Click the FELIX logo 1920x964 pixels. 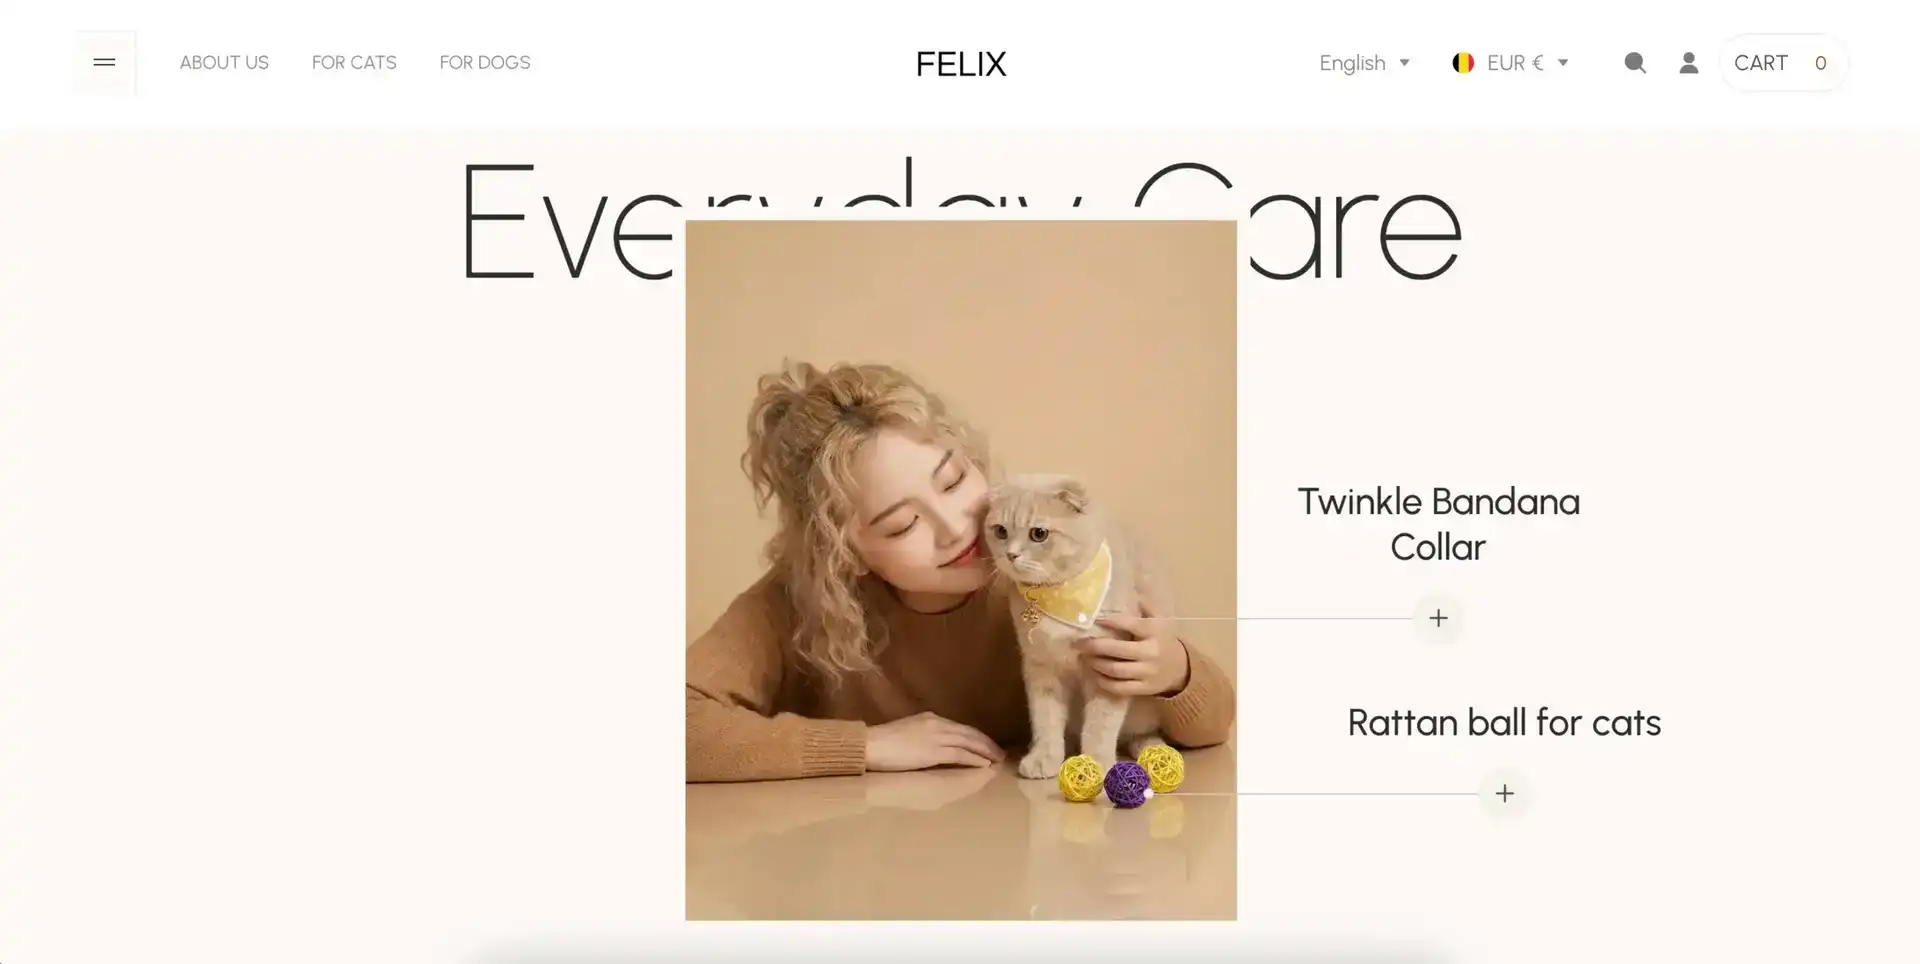(961, 64)
